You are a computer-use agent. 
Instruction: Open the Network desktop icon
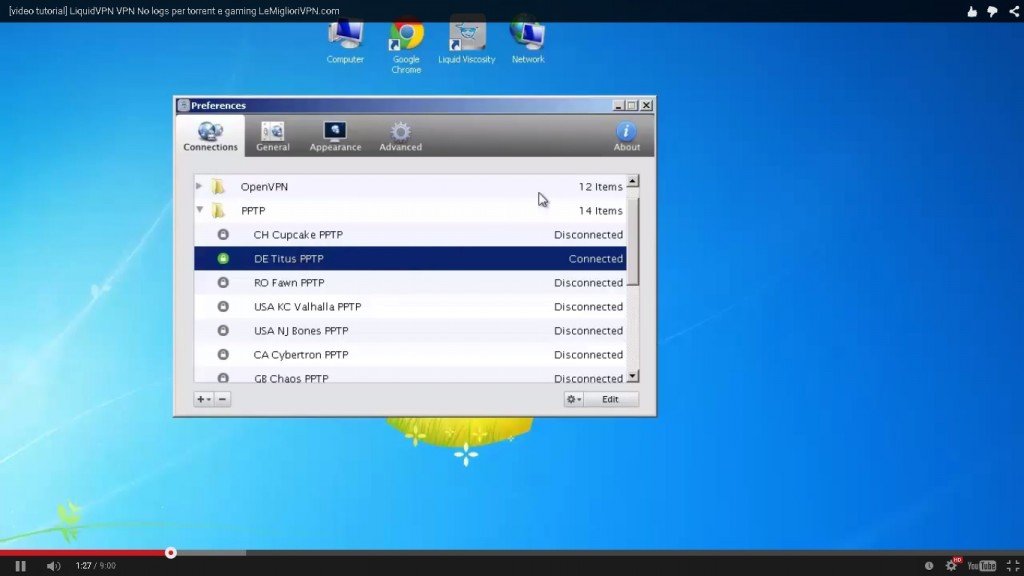[x=528, y=40]
